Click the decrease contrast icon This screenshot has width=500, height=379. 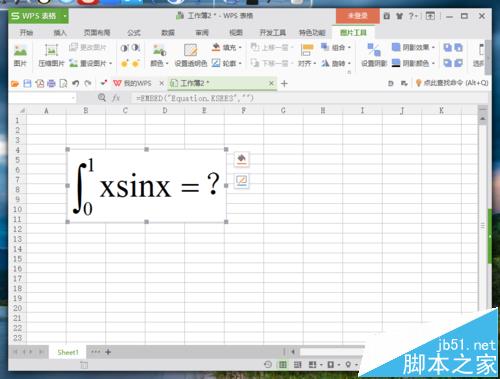(x=136, y=48)
